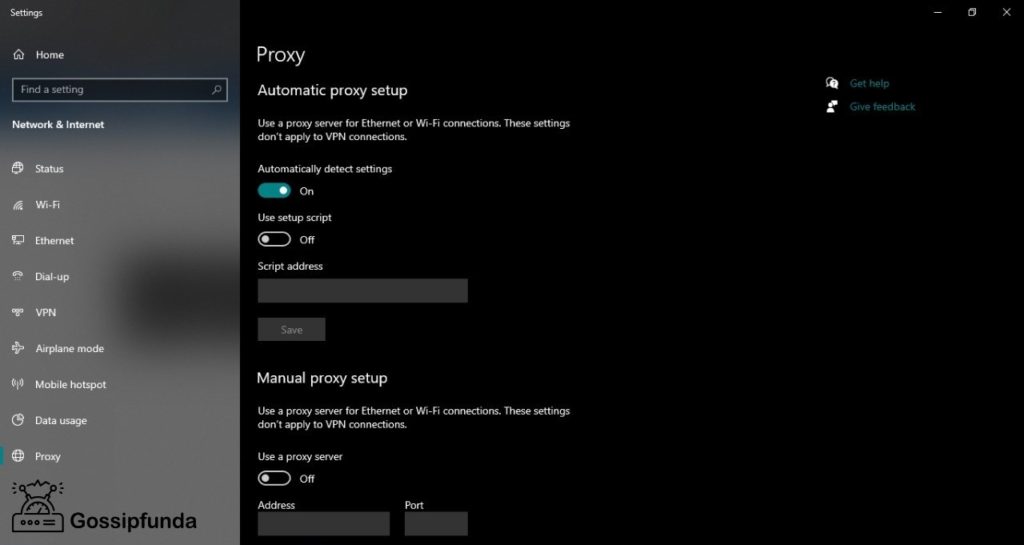
Task: Click the Dial-up icon
Action: (18, 276)
